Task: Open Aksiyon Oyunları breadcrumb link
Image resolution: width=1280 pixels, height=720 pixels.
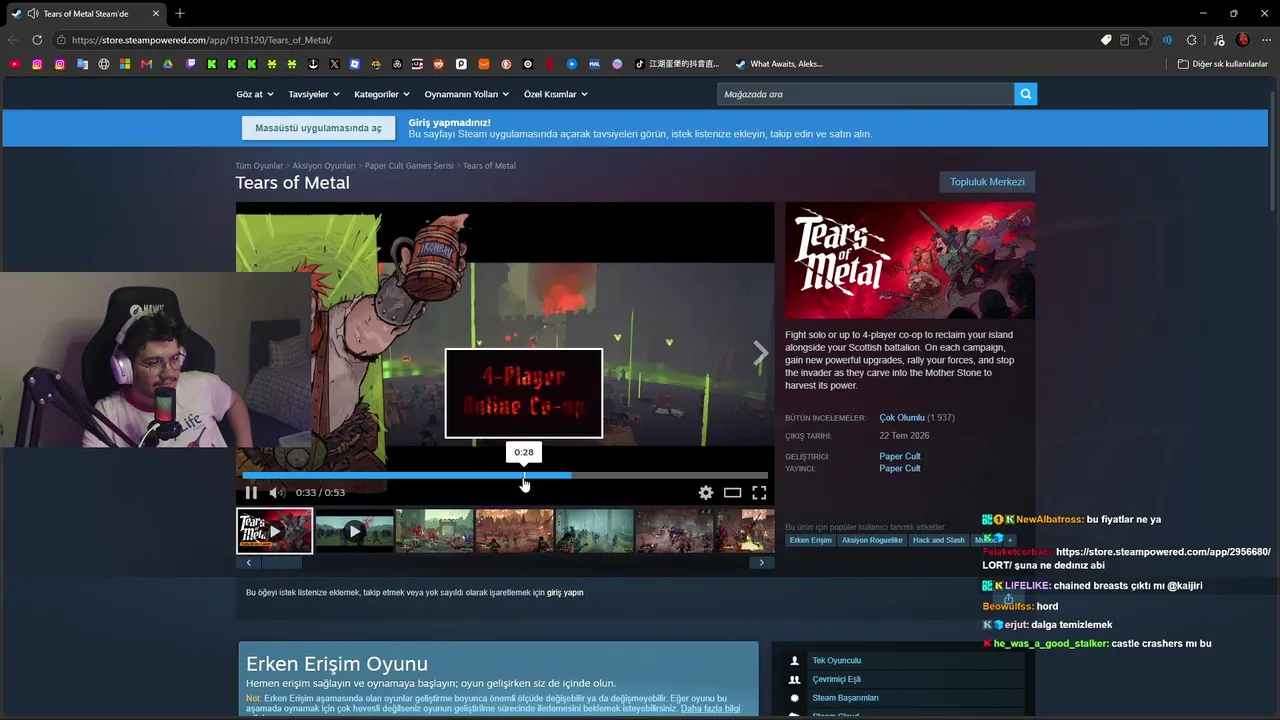Action: [x=324, y=166]
